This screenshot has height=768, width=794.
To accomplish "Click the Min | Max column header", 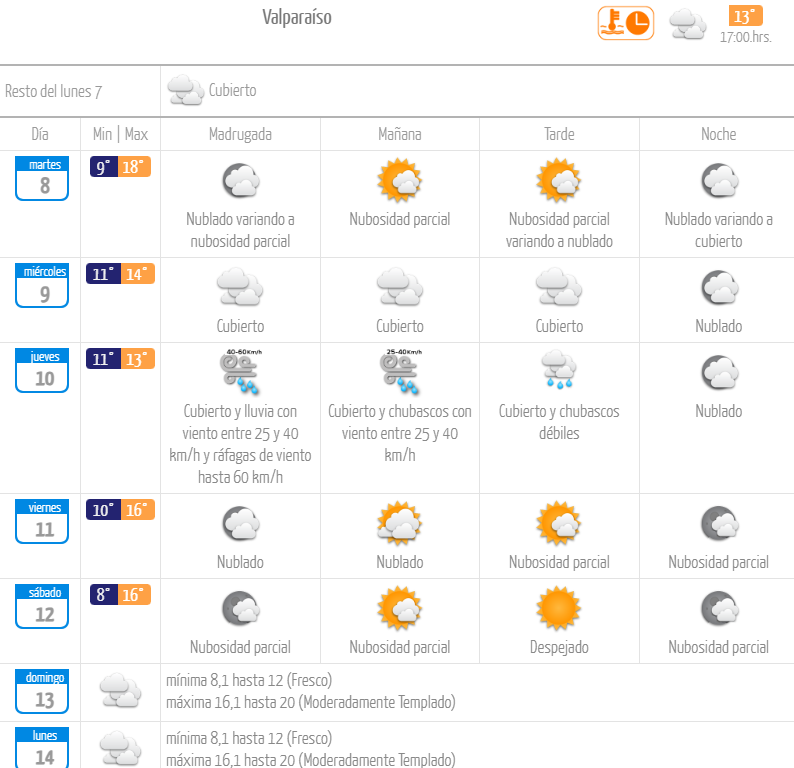I will 121,134.
